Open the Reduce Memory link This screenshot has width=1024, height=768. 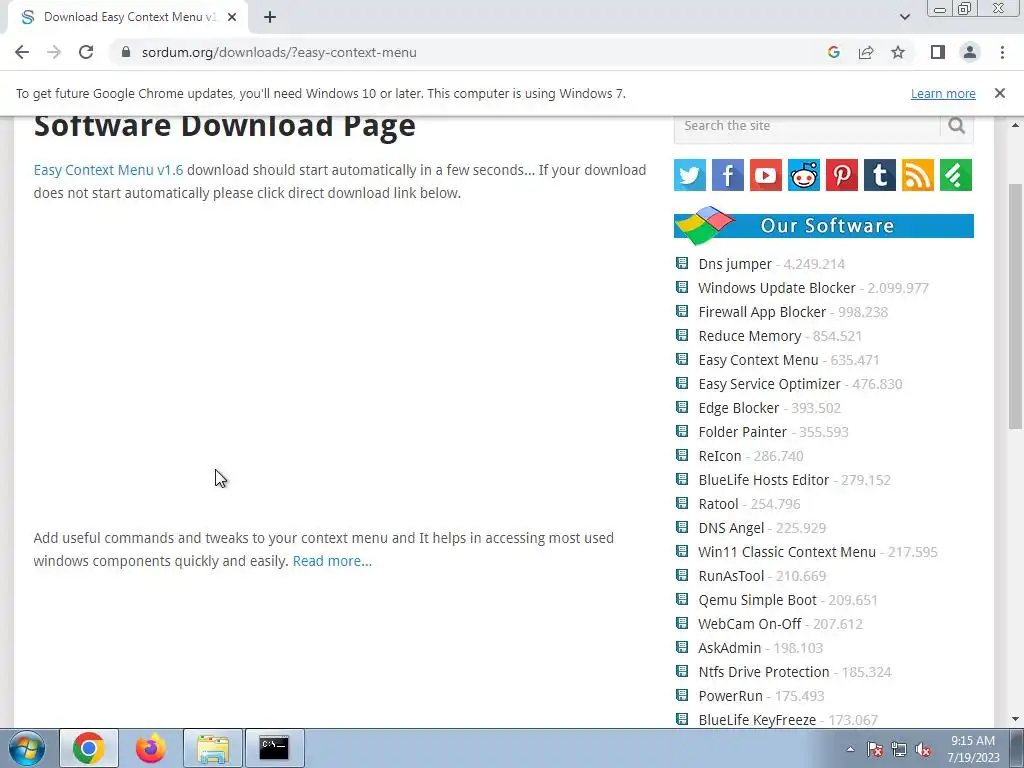click(x=750, y=336)
